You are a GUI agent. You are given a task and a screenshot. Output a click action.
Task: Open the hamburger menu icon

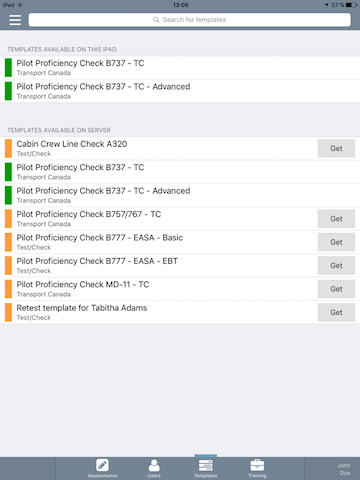tap(15, 20)
